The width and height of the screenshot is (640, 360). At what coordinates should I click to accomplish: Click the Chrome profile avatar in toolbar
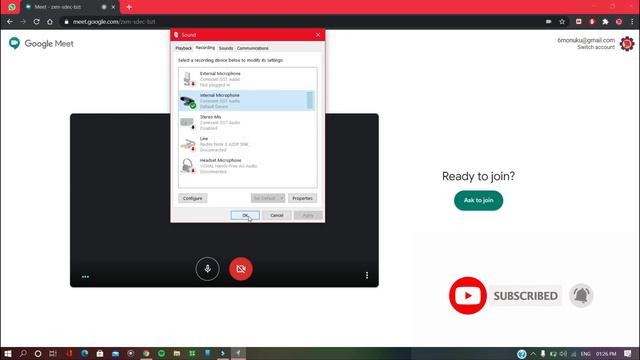pyautogui.click(x=619, y=22)
